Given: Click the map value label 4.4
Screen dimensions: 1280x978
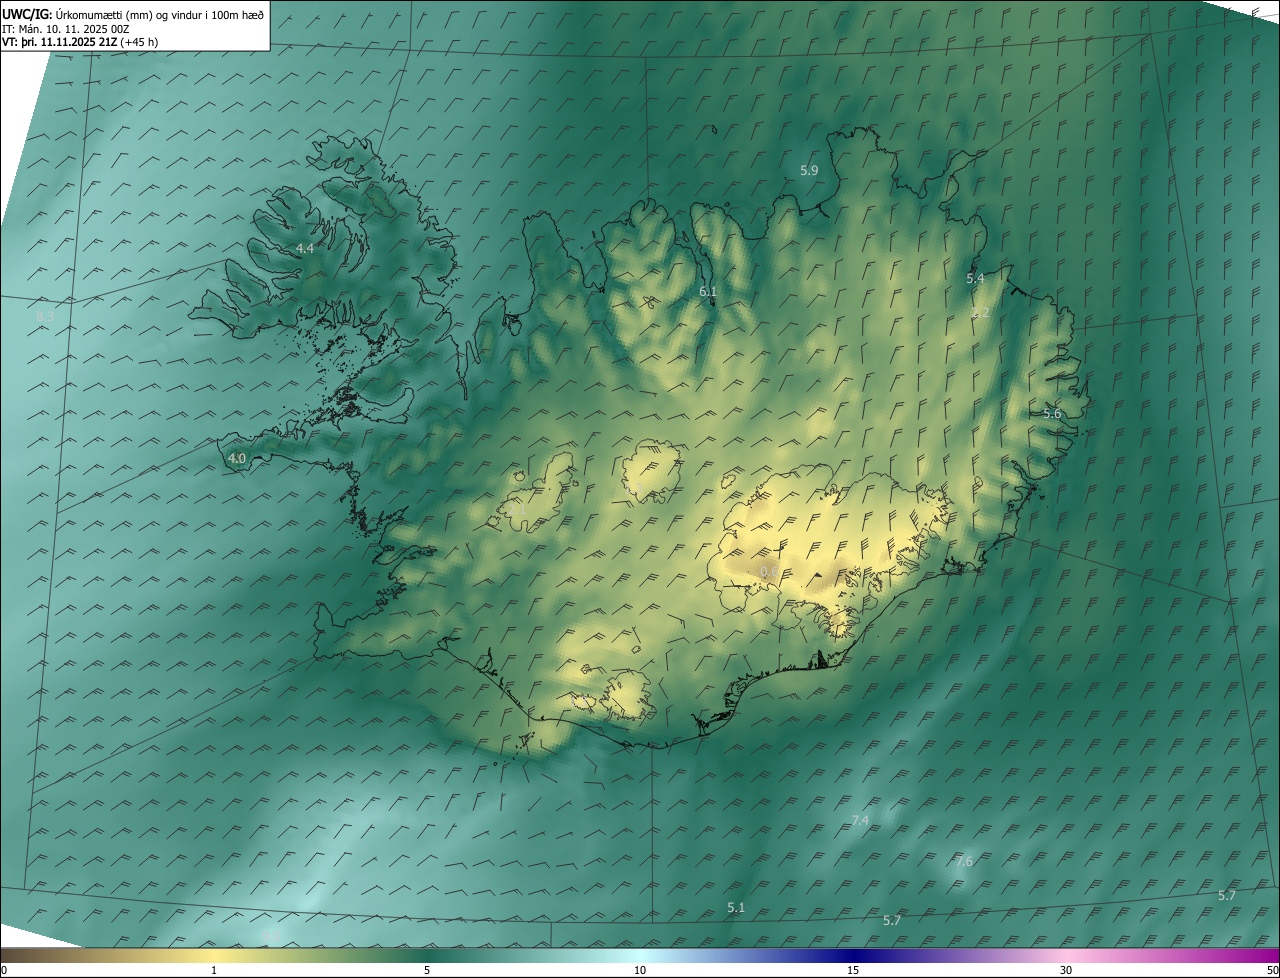Looking at the screenshot, I should click(x=305, y=248).
